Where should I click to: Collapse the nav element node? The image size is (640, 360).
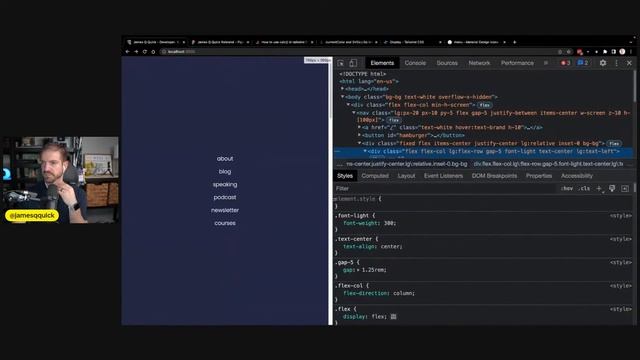pos(354,113)
